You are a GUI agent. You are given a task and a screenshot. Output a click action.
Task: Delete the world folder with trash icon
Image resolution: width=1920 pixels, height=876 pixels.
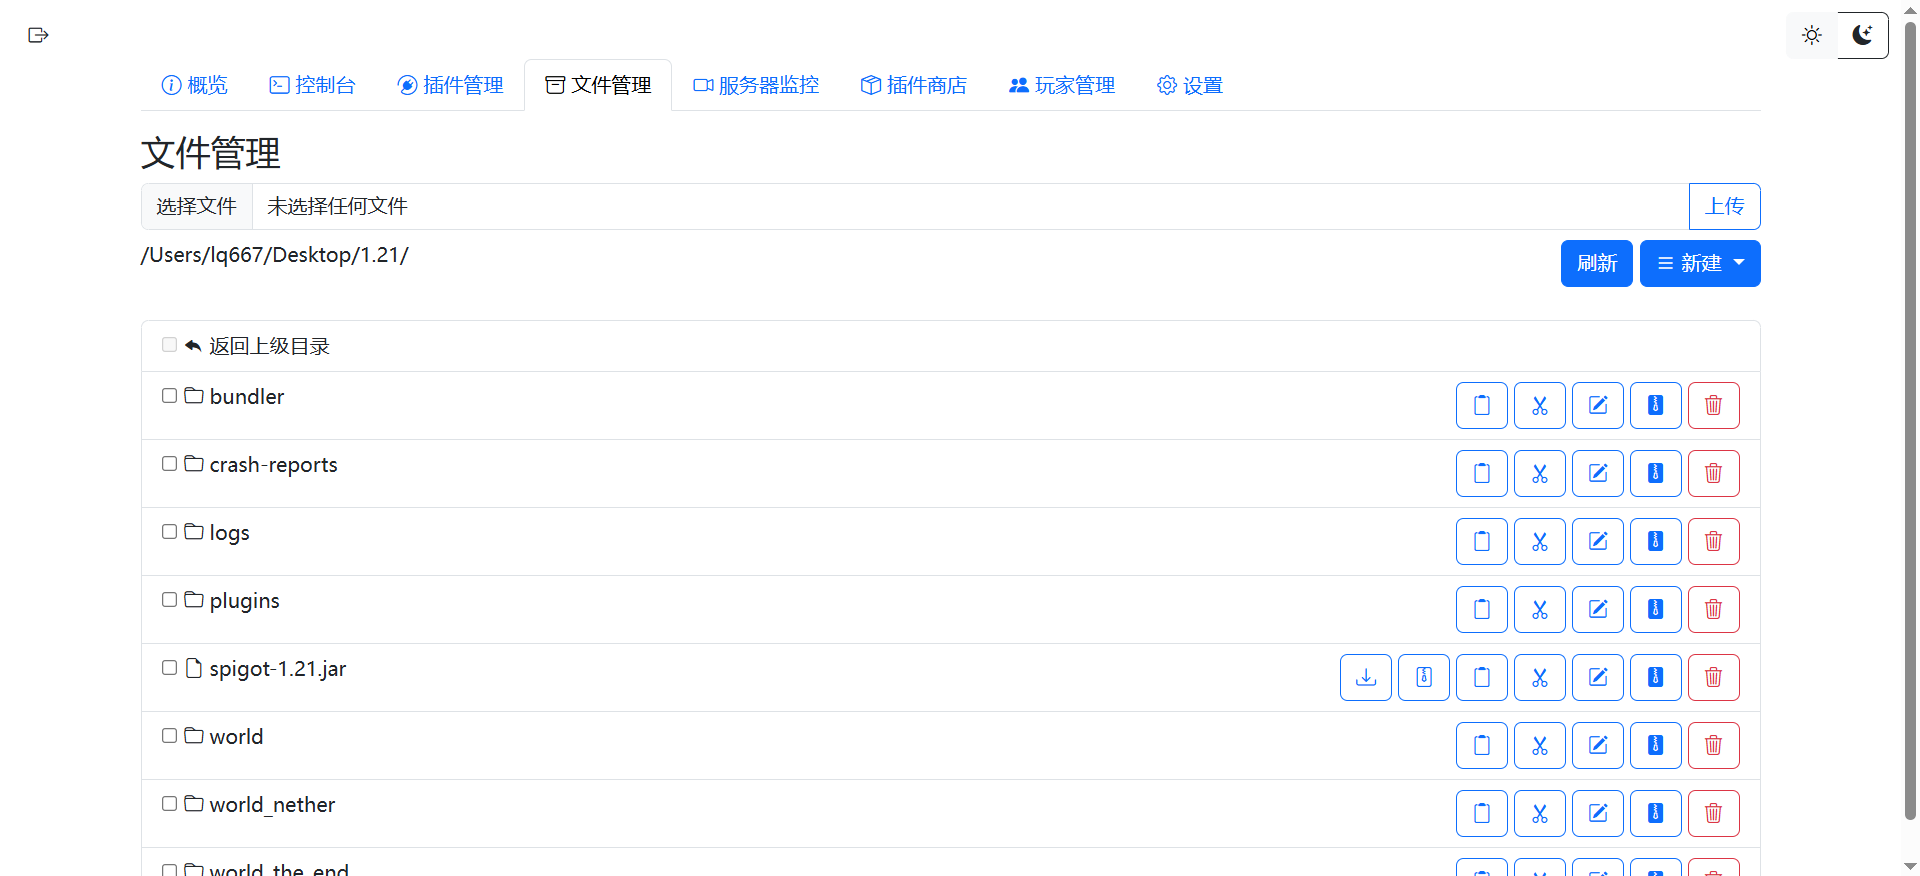1714,745
